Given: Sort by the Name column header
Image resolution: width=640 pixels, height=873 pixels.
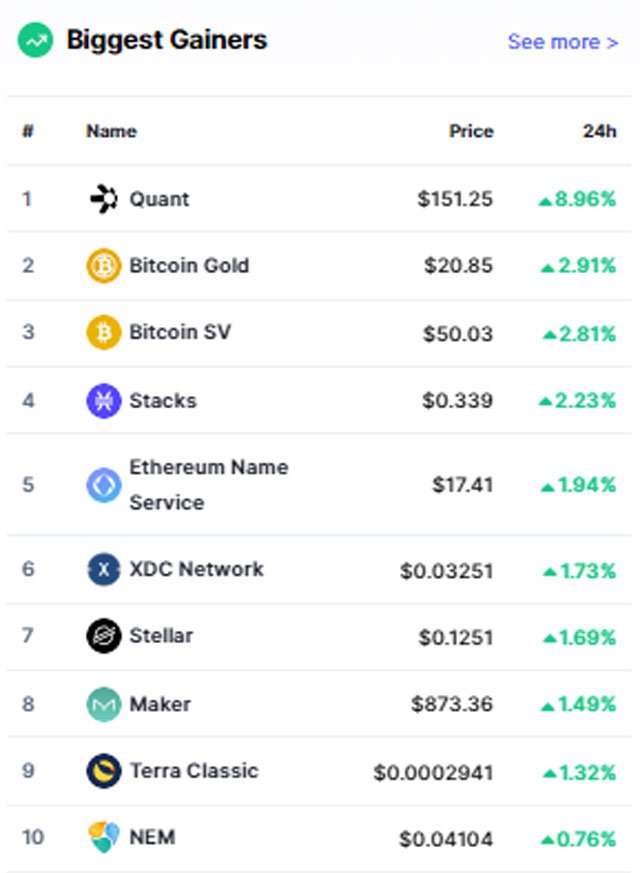Looking at the screenshot, I should (x=111, y=131).
